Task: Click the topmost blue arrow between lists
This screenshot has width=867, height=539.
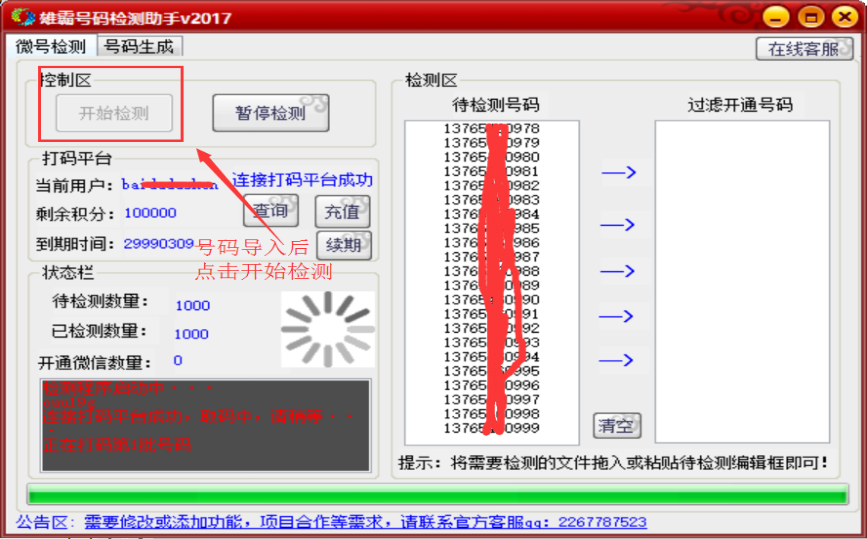Action: pyautogui.click(x=618, y=173)
